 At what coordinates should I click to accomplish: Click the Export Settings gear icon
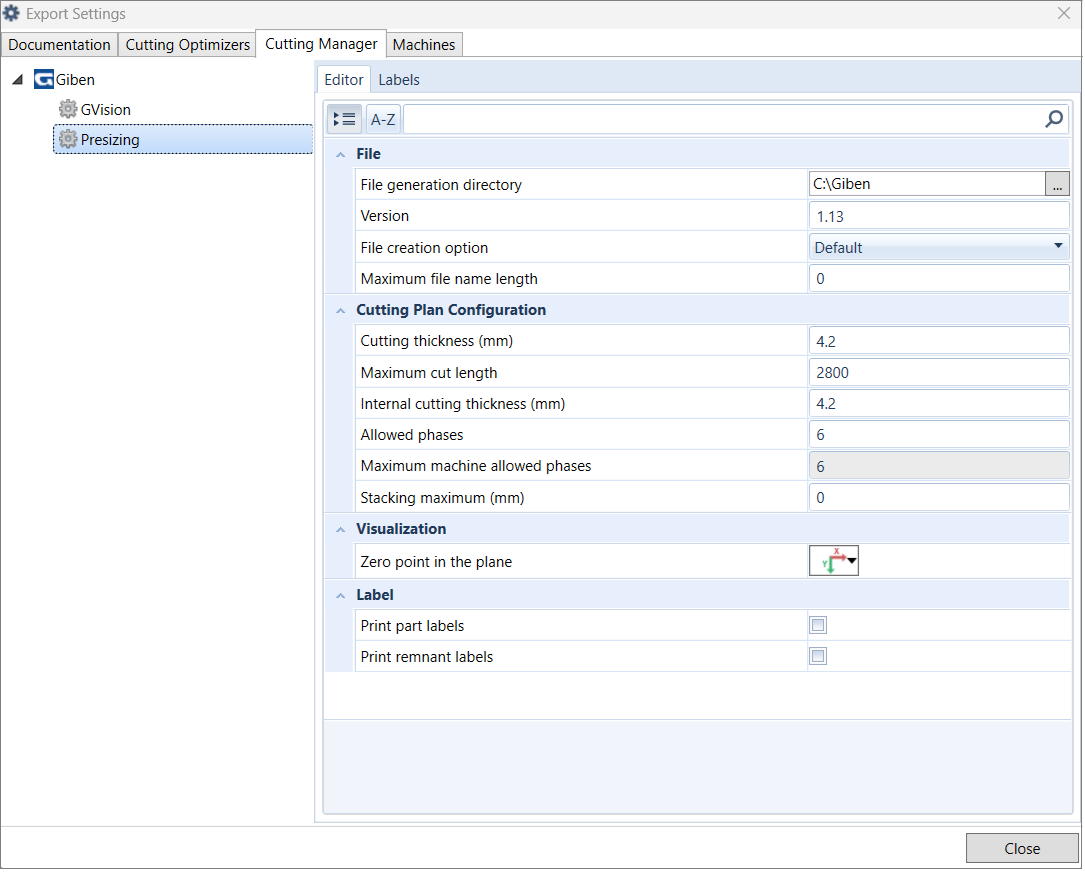pyautogui.click(x=12, y=13)
